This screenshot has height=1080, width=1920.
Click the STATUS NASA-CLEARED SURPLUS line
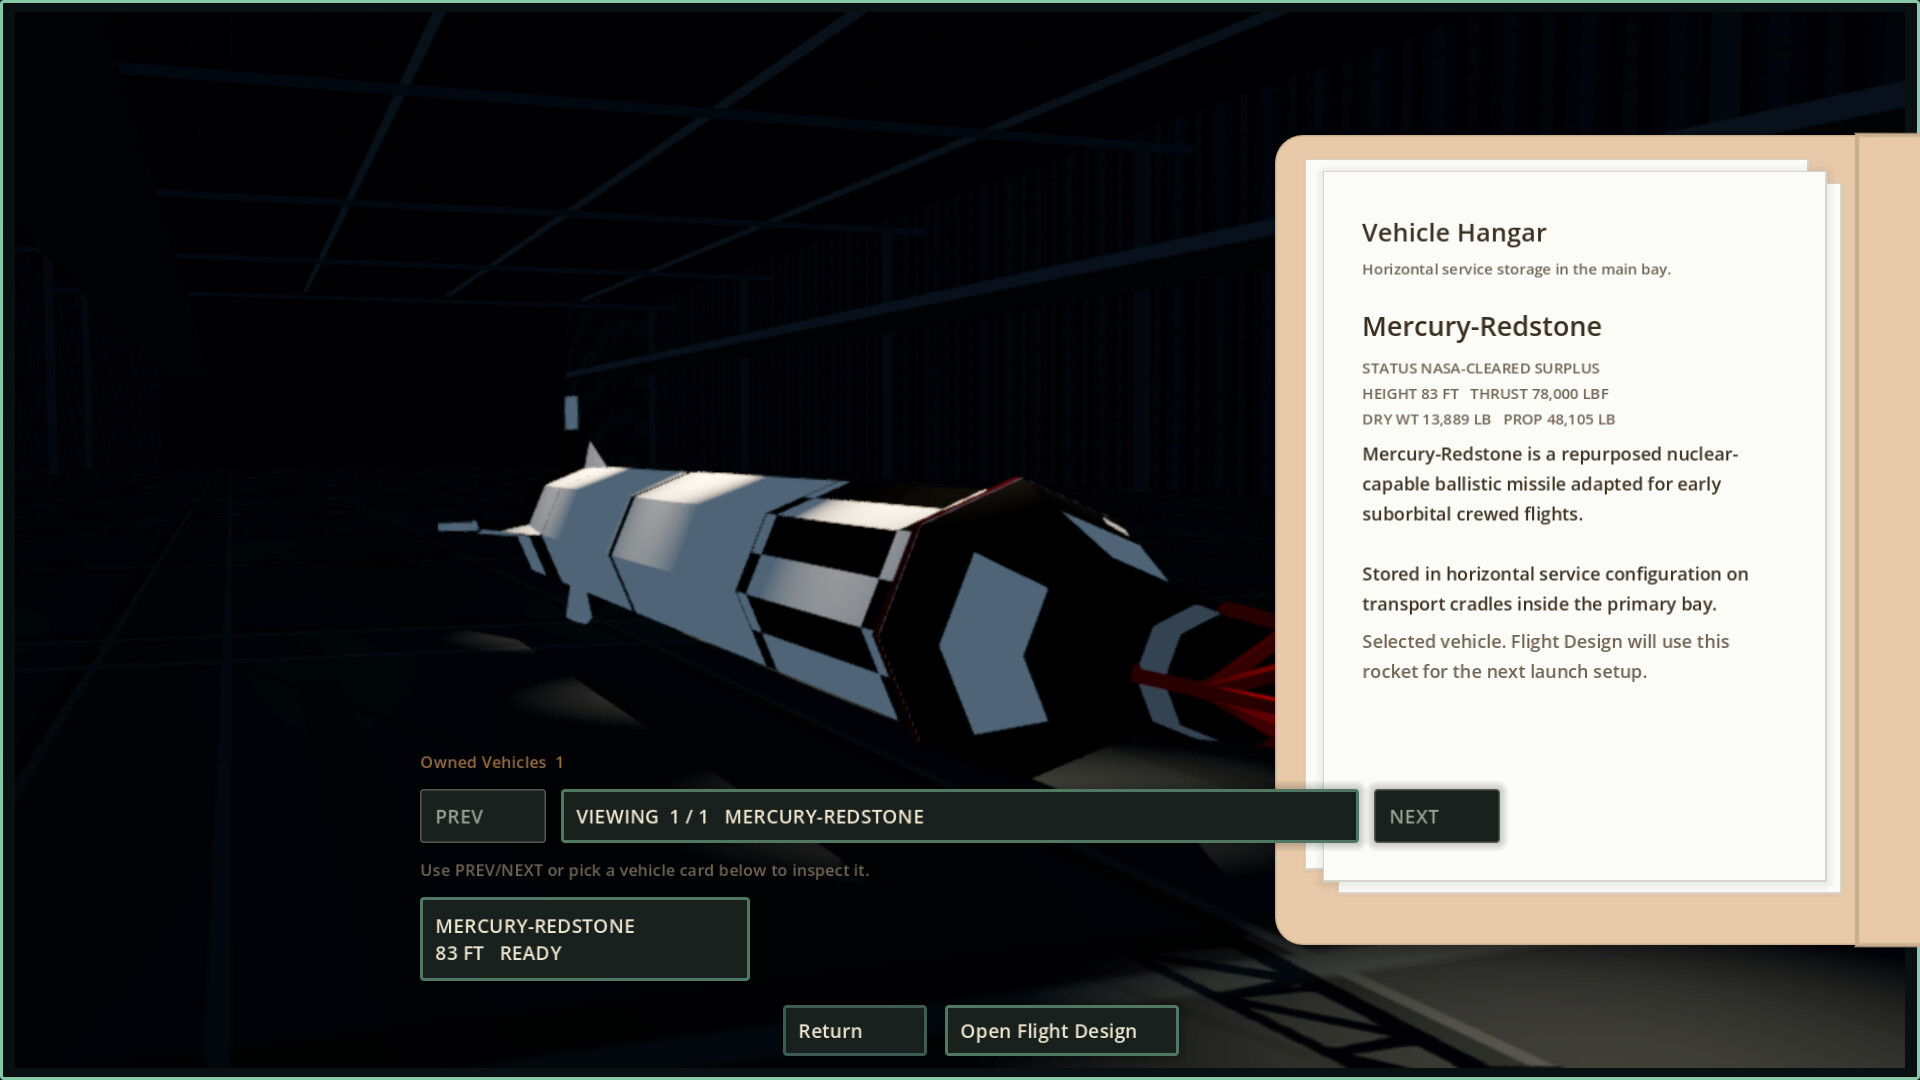(x=1480, y=368)
